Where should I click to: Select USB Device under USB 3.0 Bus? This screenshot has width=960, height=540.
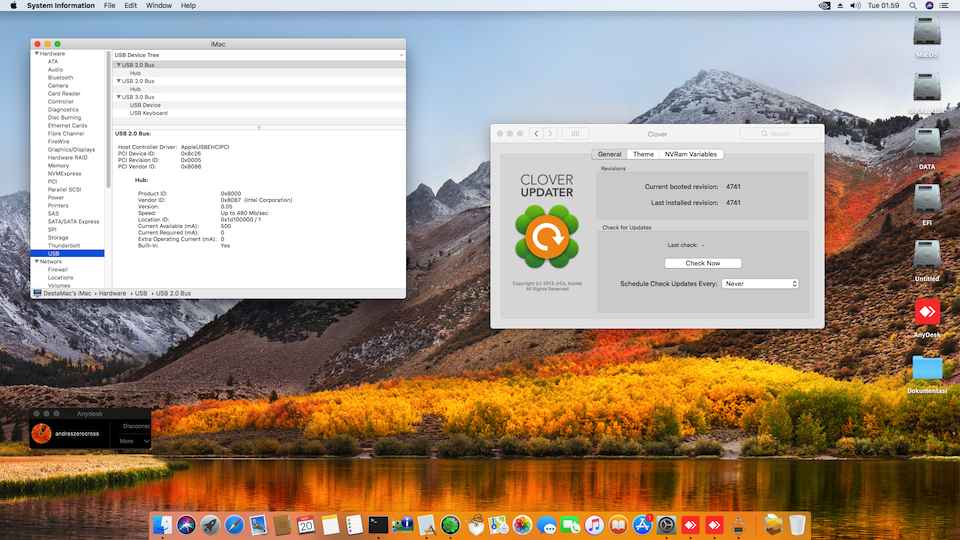144,105
